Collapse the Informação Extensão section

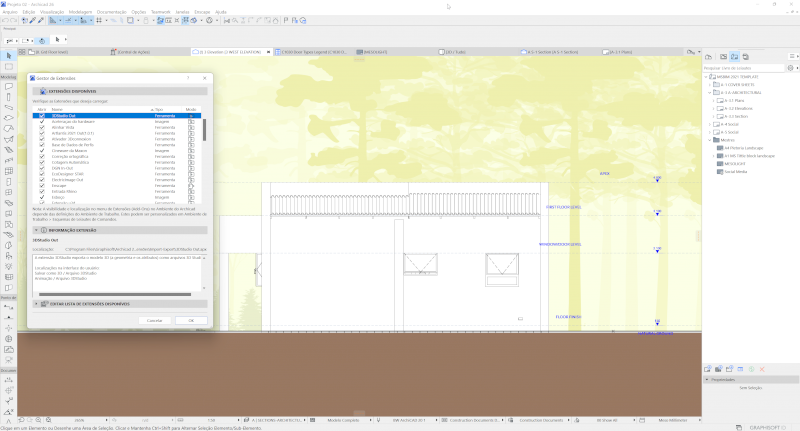(x=37, y=229)
